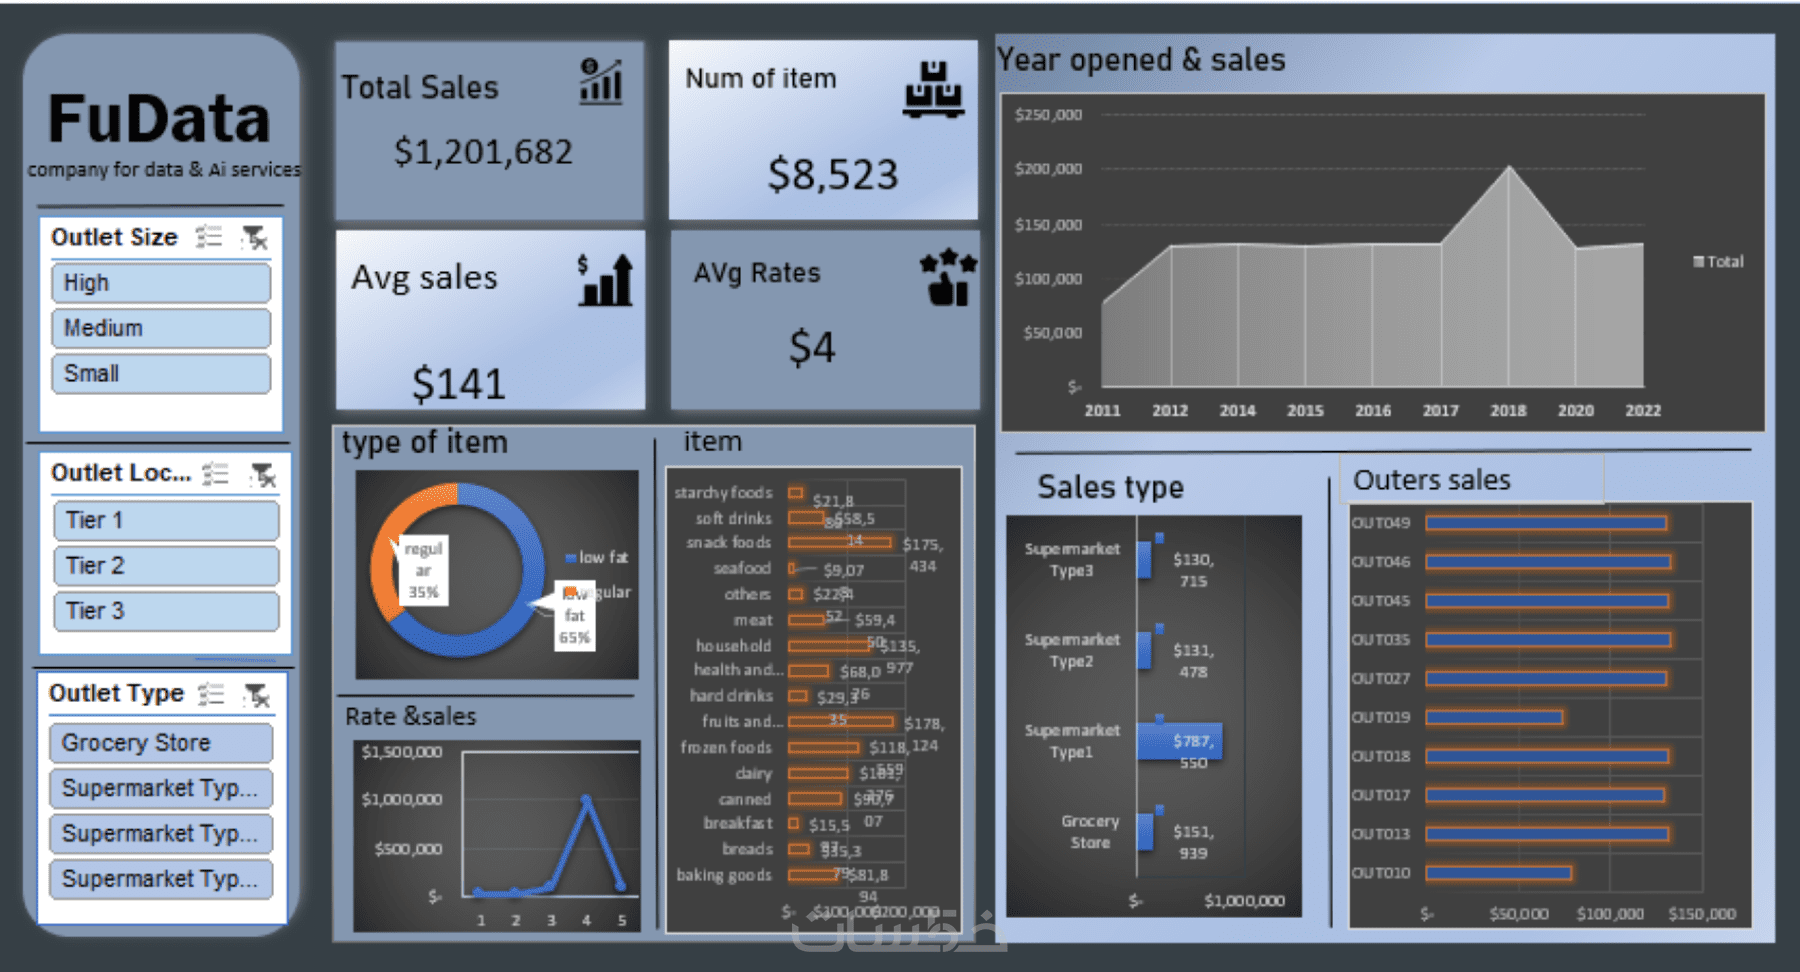This screenshot has height=972, width=1800.
Task: Select the short OUT019 sales bar
Action: coord(1494,718)
